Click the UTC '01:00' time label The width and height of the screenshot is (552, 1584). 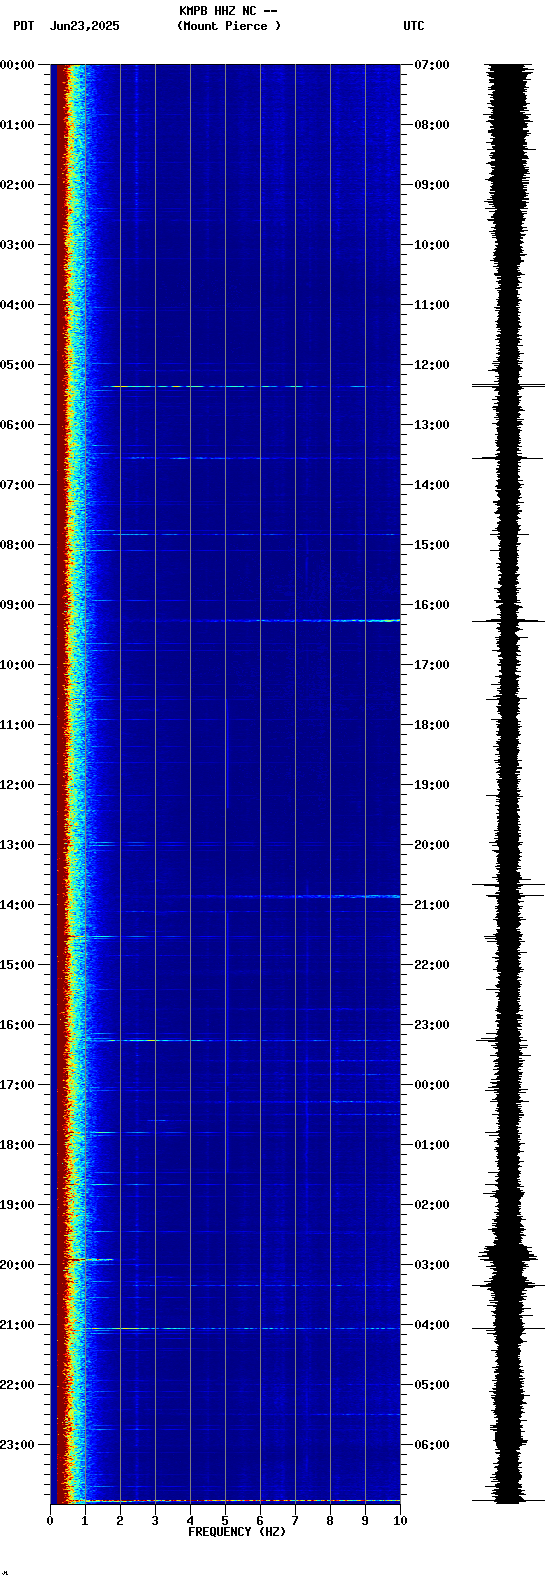(432, 1145)
